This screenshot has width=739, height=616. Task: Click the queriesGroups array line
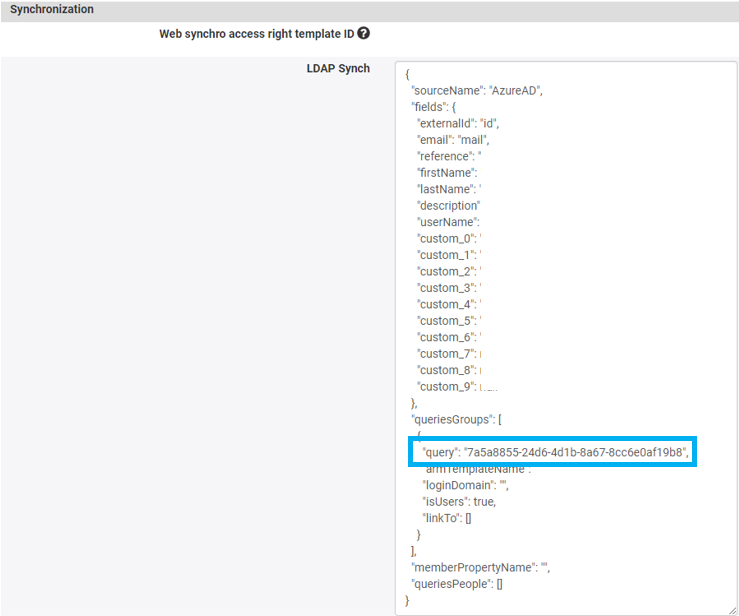pyautogui.click(x=456, y=420)
